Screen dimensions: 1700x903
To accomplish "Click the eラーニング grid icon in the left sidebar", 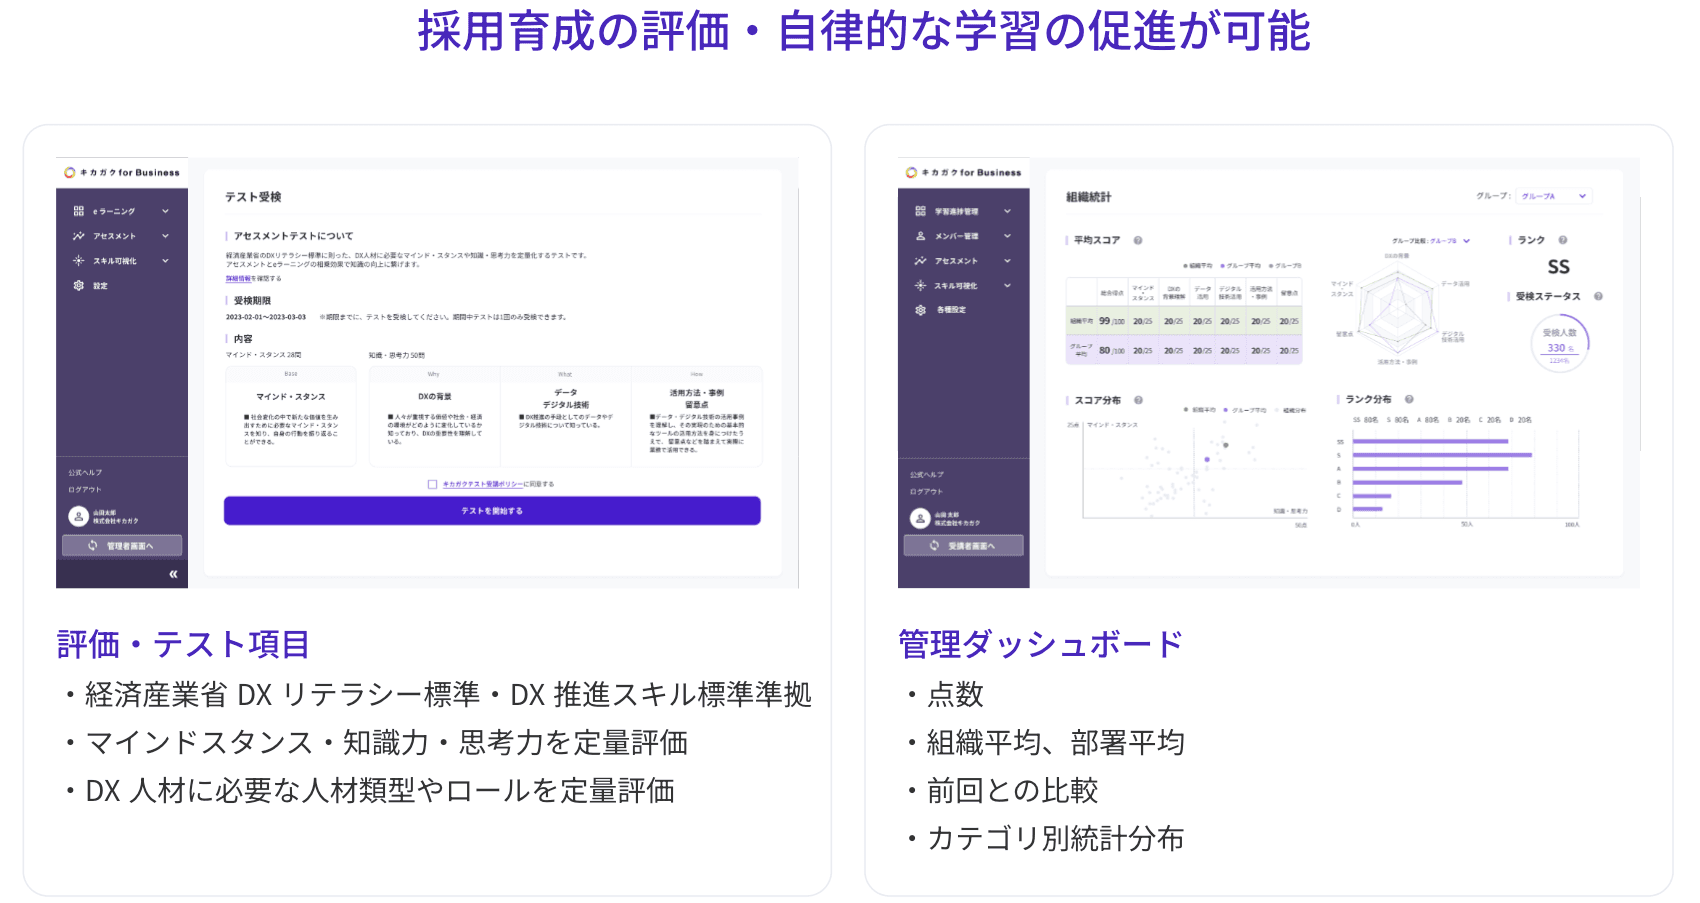I will pyautogui.click(x=78, y=211).
